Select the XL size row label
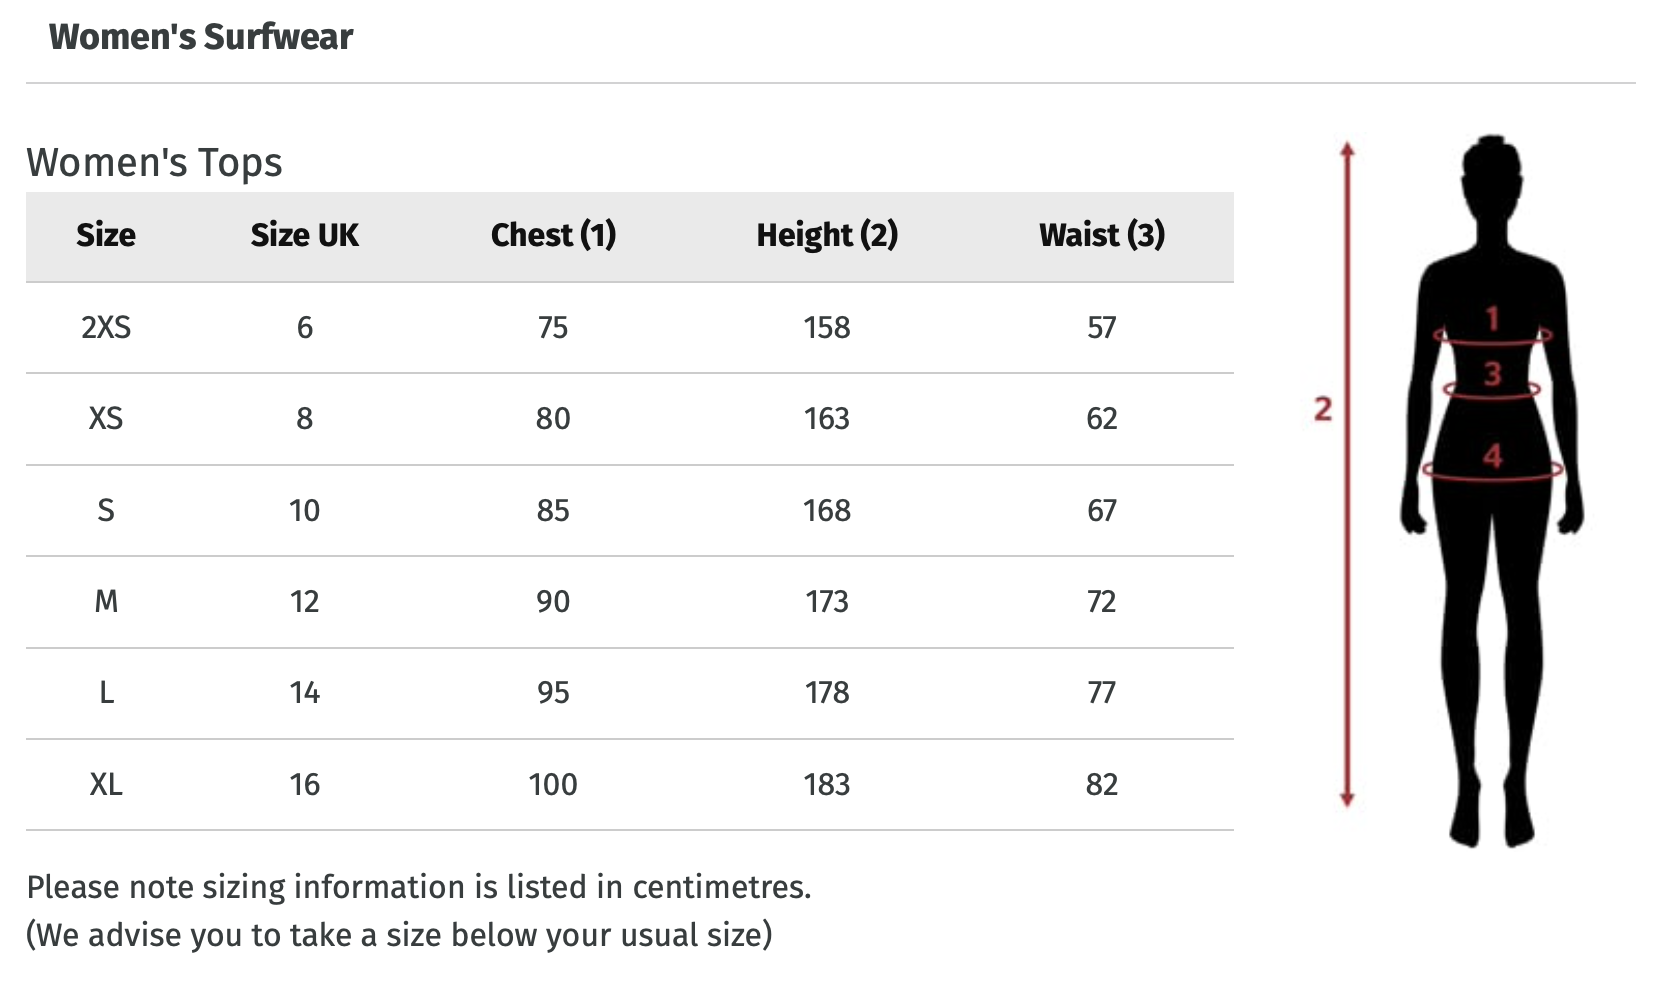The image size is (1680, 1000). click(106, 785)
